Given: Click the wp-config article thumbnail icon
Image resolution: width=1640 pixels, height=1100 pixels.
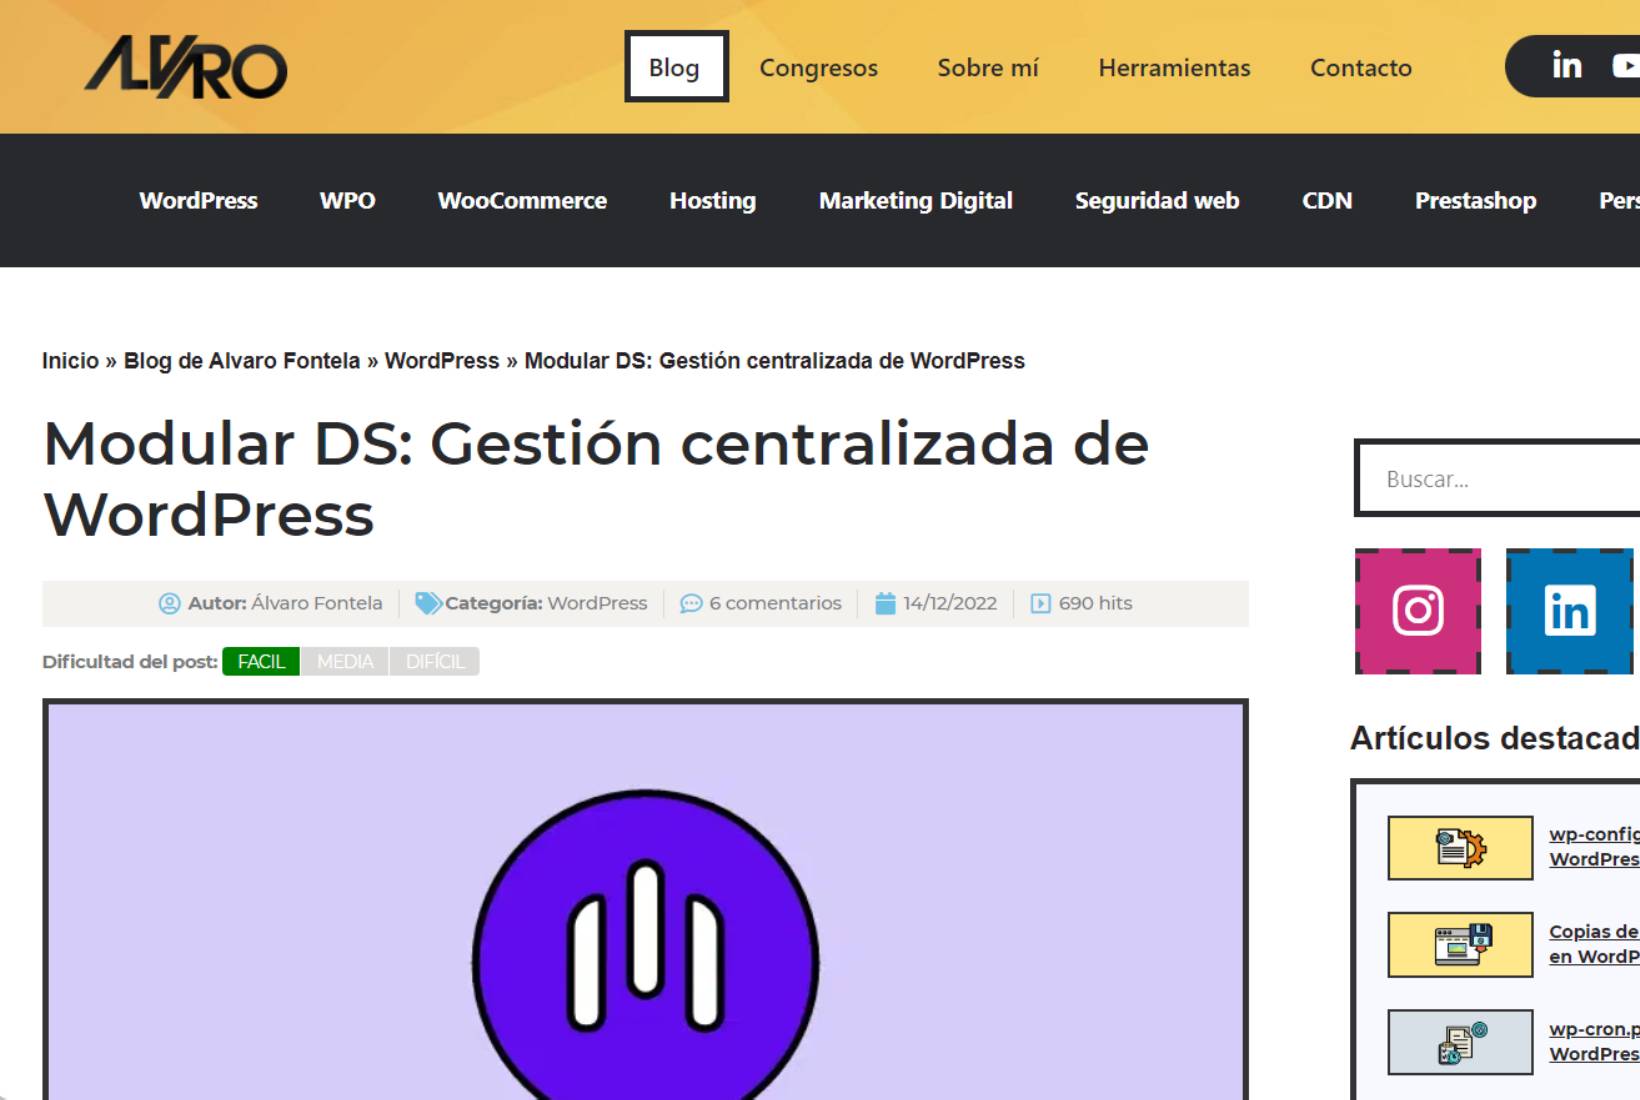Looking at the screenshot, I should pyautogui.click(x=1460, y=846).
